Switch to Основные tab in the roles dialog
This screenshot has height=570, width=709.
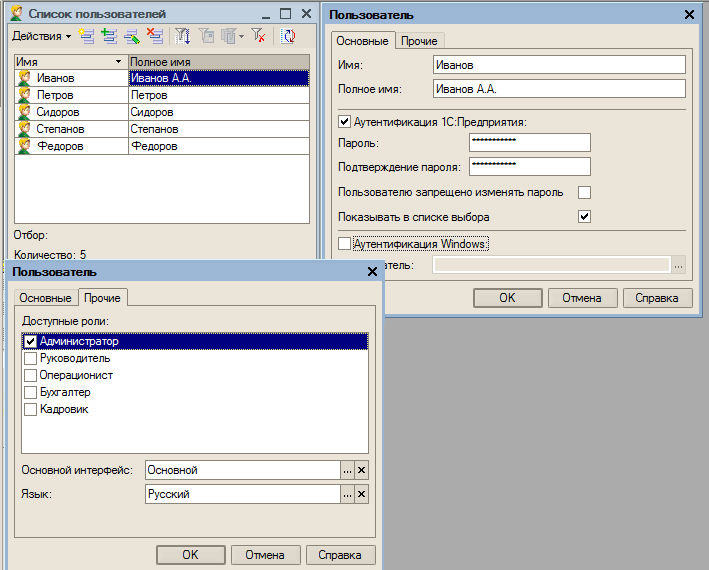point(46,298)
